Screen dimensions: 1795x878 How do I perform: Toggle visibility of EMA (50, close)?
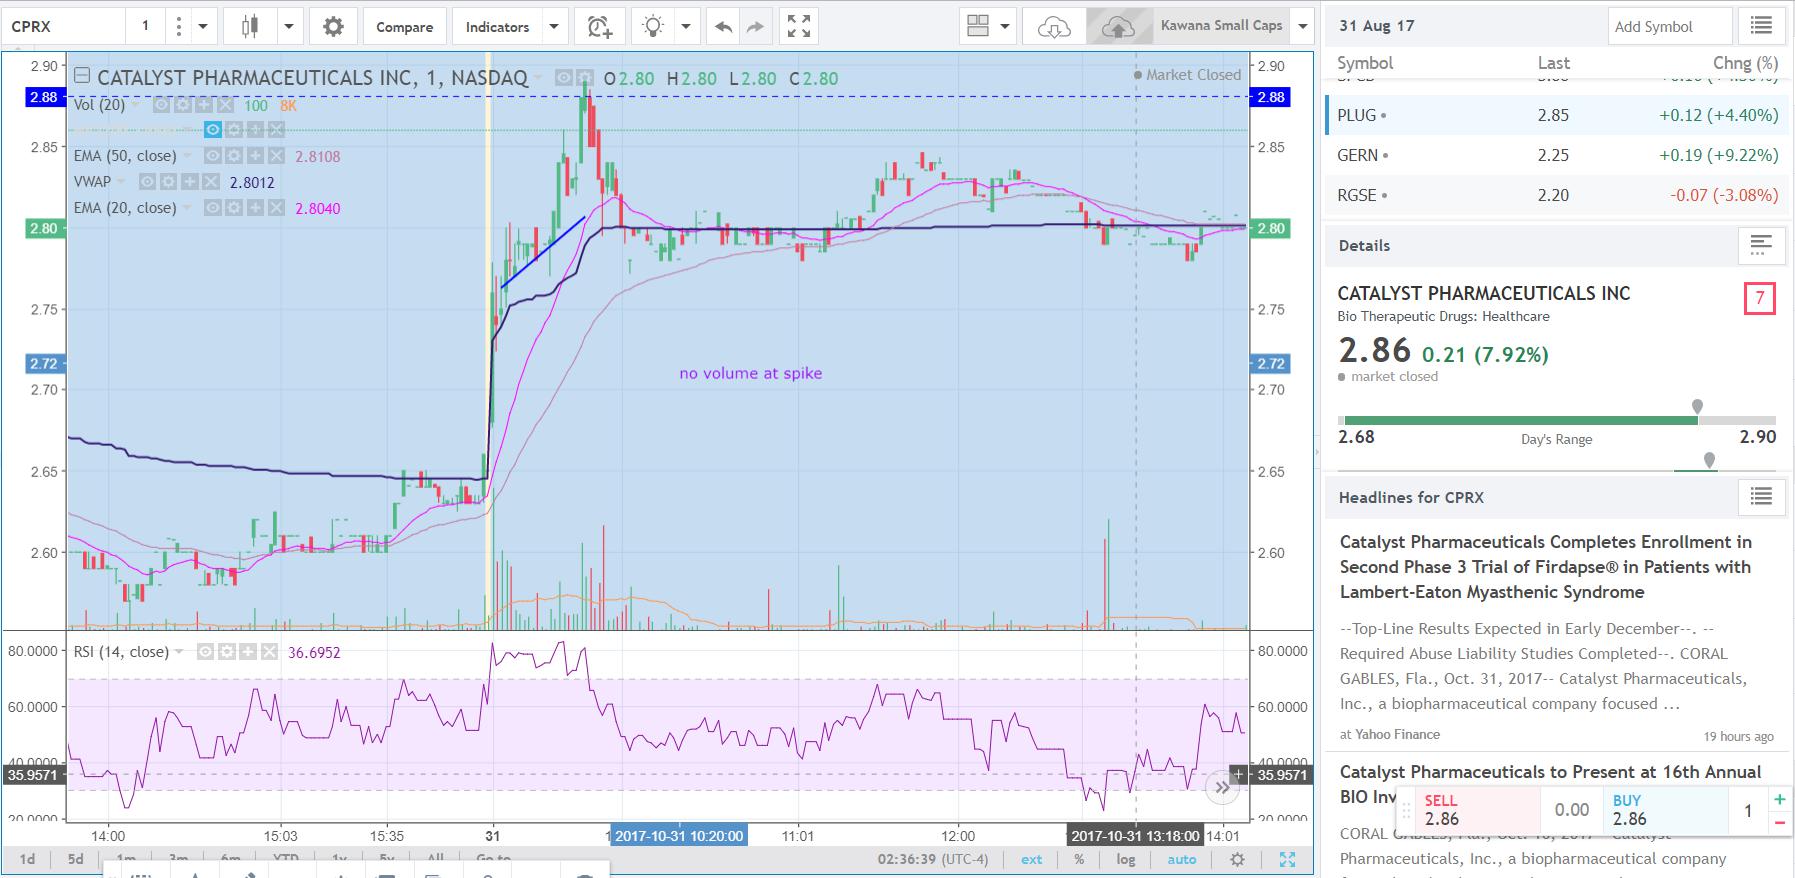pos(211,156)
